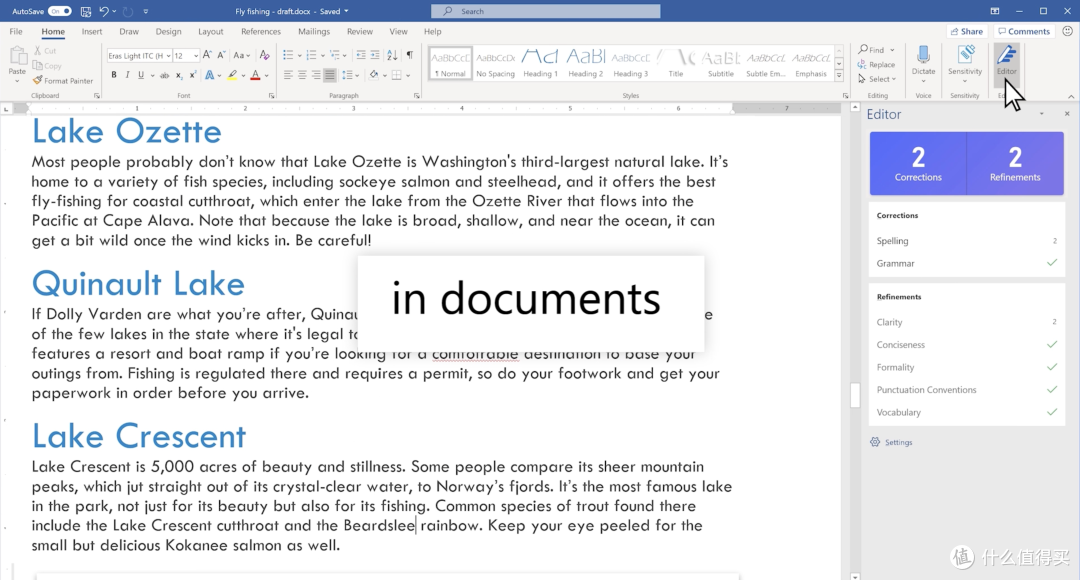Show the 2 Corrections card
Viewport: 1080px width, 580px height.
point(917,163)
